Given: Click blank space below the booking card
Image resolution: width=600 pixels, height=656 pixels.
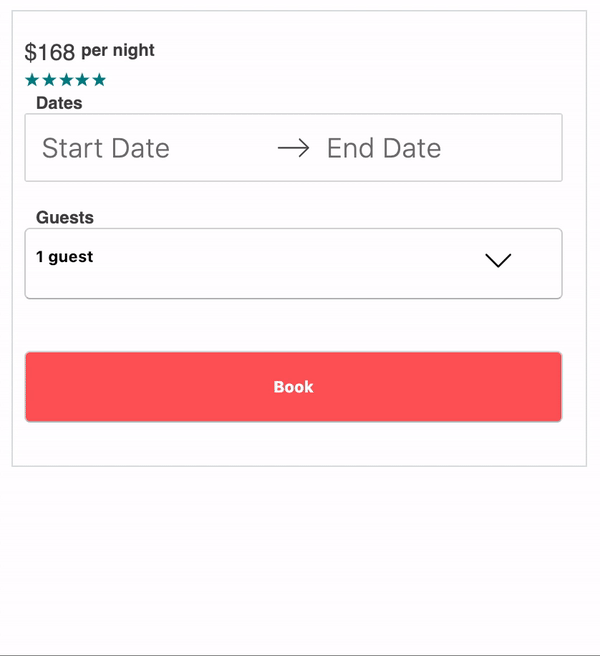Looking at the screenshot, I should 300,560.
